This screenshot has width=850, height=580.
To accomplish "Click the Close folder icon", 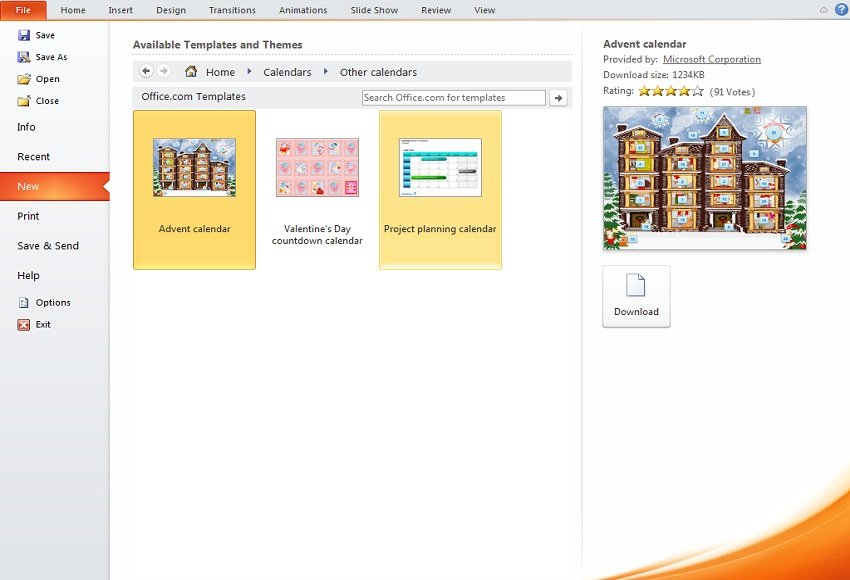I will click(x=24, y=101).
